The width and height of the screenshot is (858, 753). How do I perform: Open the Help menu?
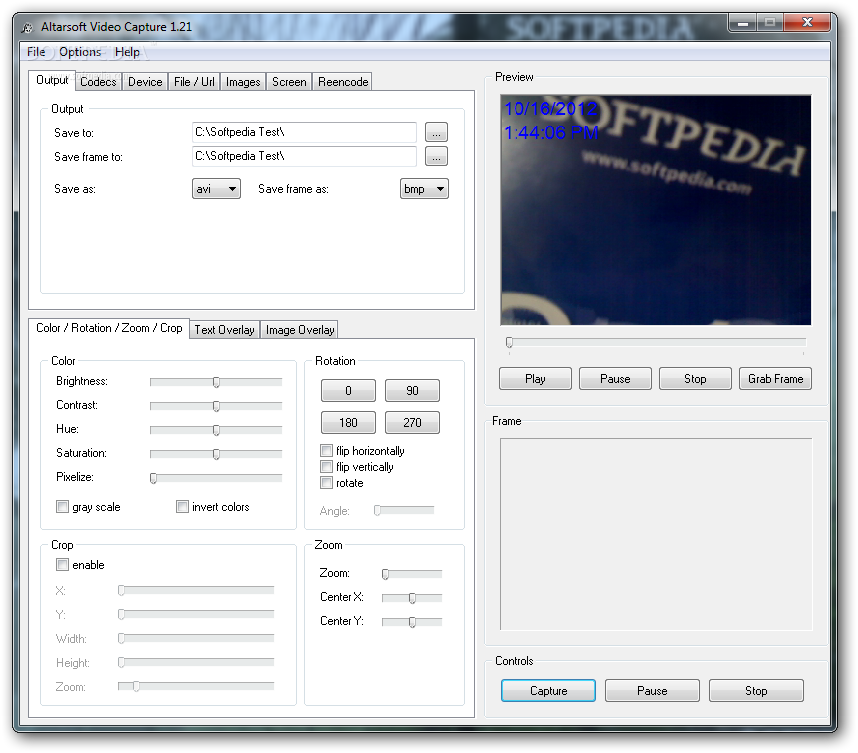pyautogui.click(x=127, y=52)
